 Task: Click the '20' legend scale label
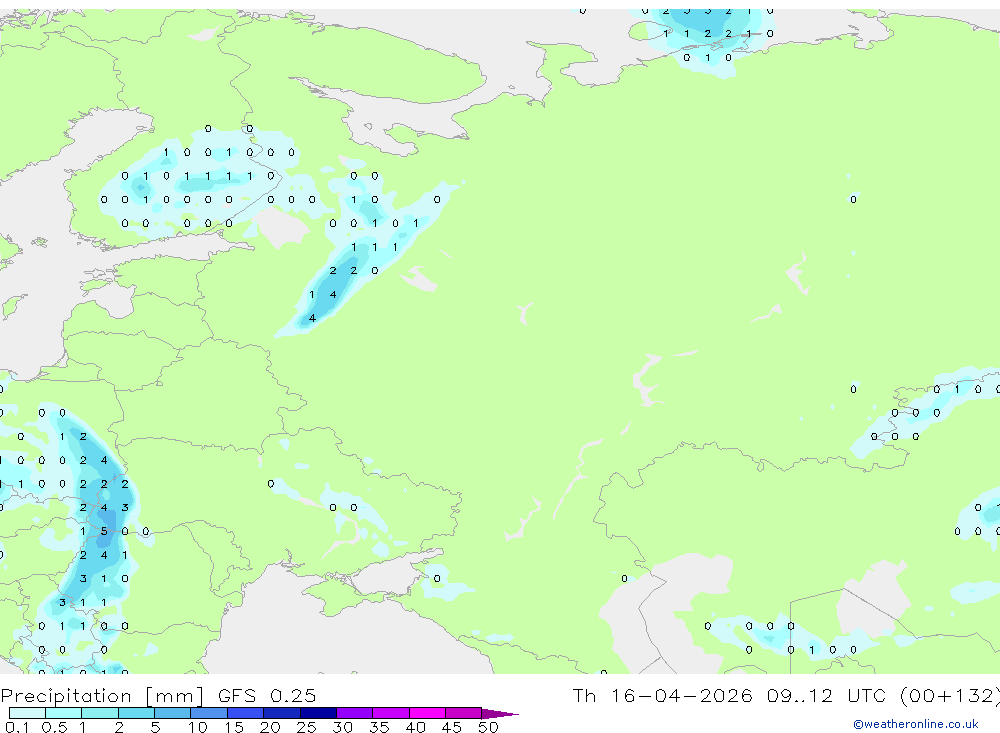point(270,727)
